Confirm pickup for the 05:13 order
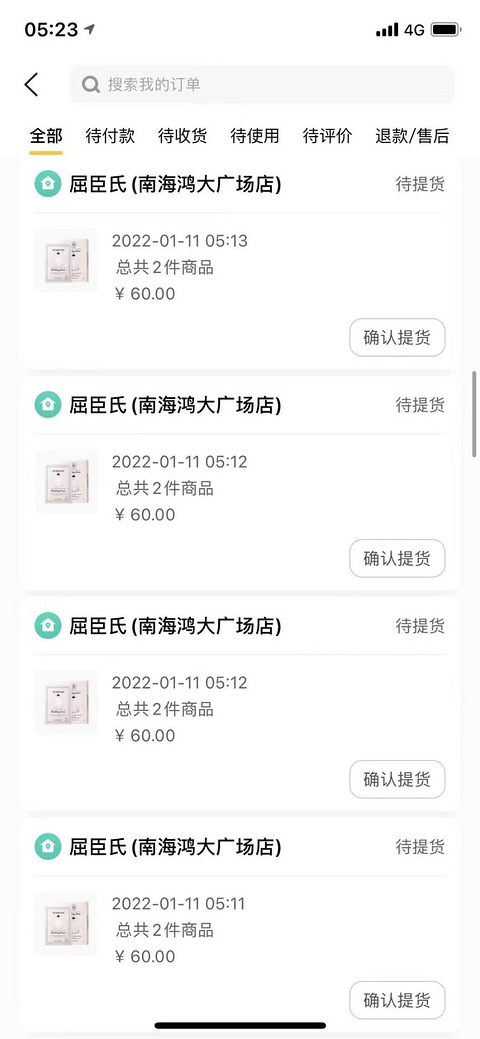The width and height of the screenshot is (480, 1039). (x=397, y=337)
